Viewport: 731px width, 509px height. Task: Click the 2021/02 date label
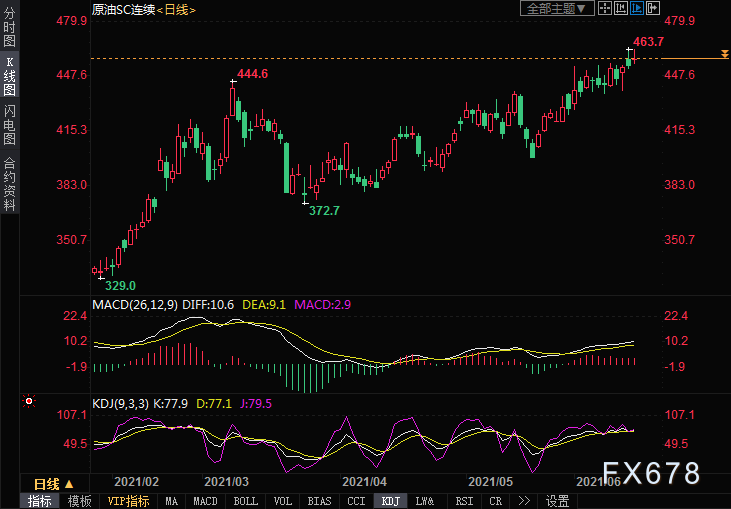click(137, 481)
